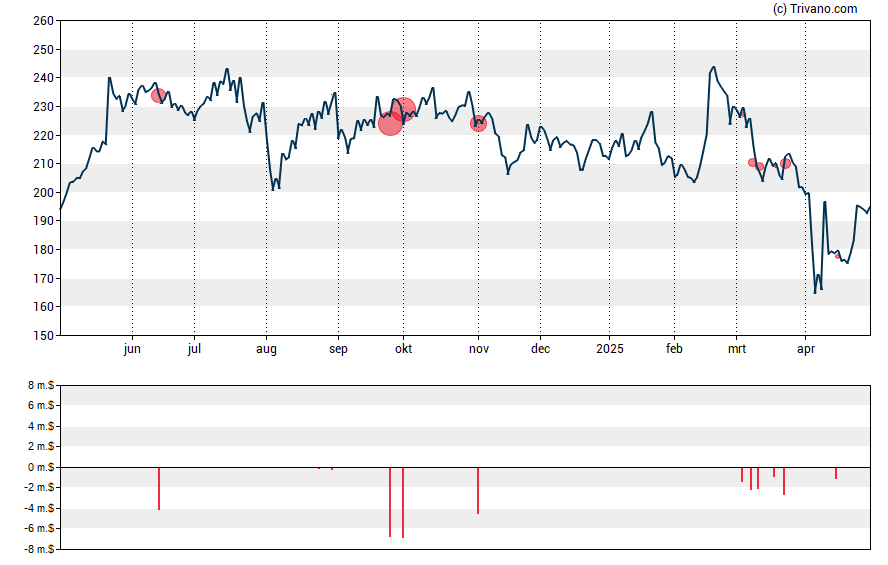This screenshot has height=565, width=888.
Task: Click the 'apr' month label
Action: (806, 349)
